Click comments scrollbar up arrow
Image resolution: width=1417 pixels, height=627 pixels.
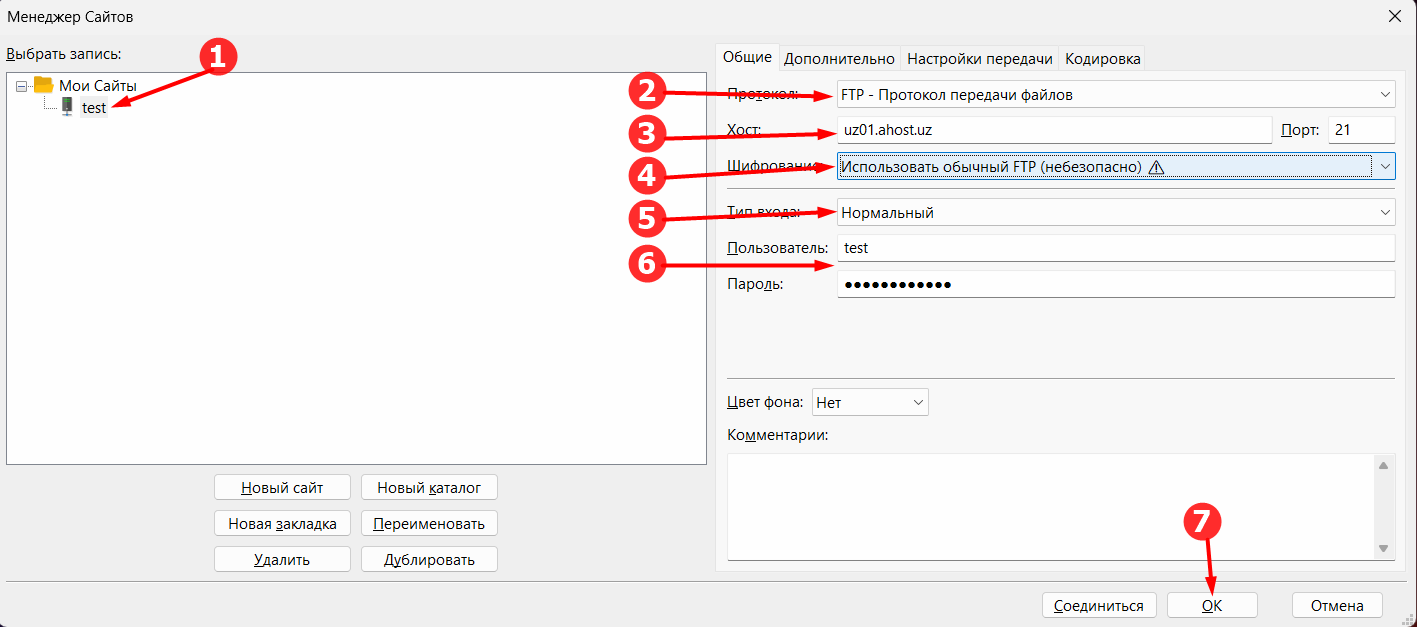click(x=1384, y=465)
